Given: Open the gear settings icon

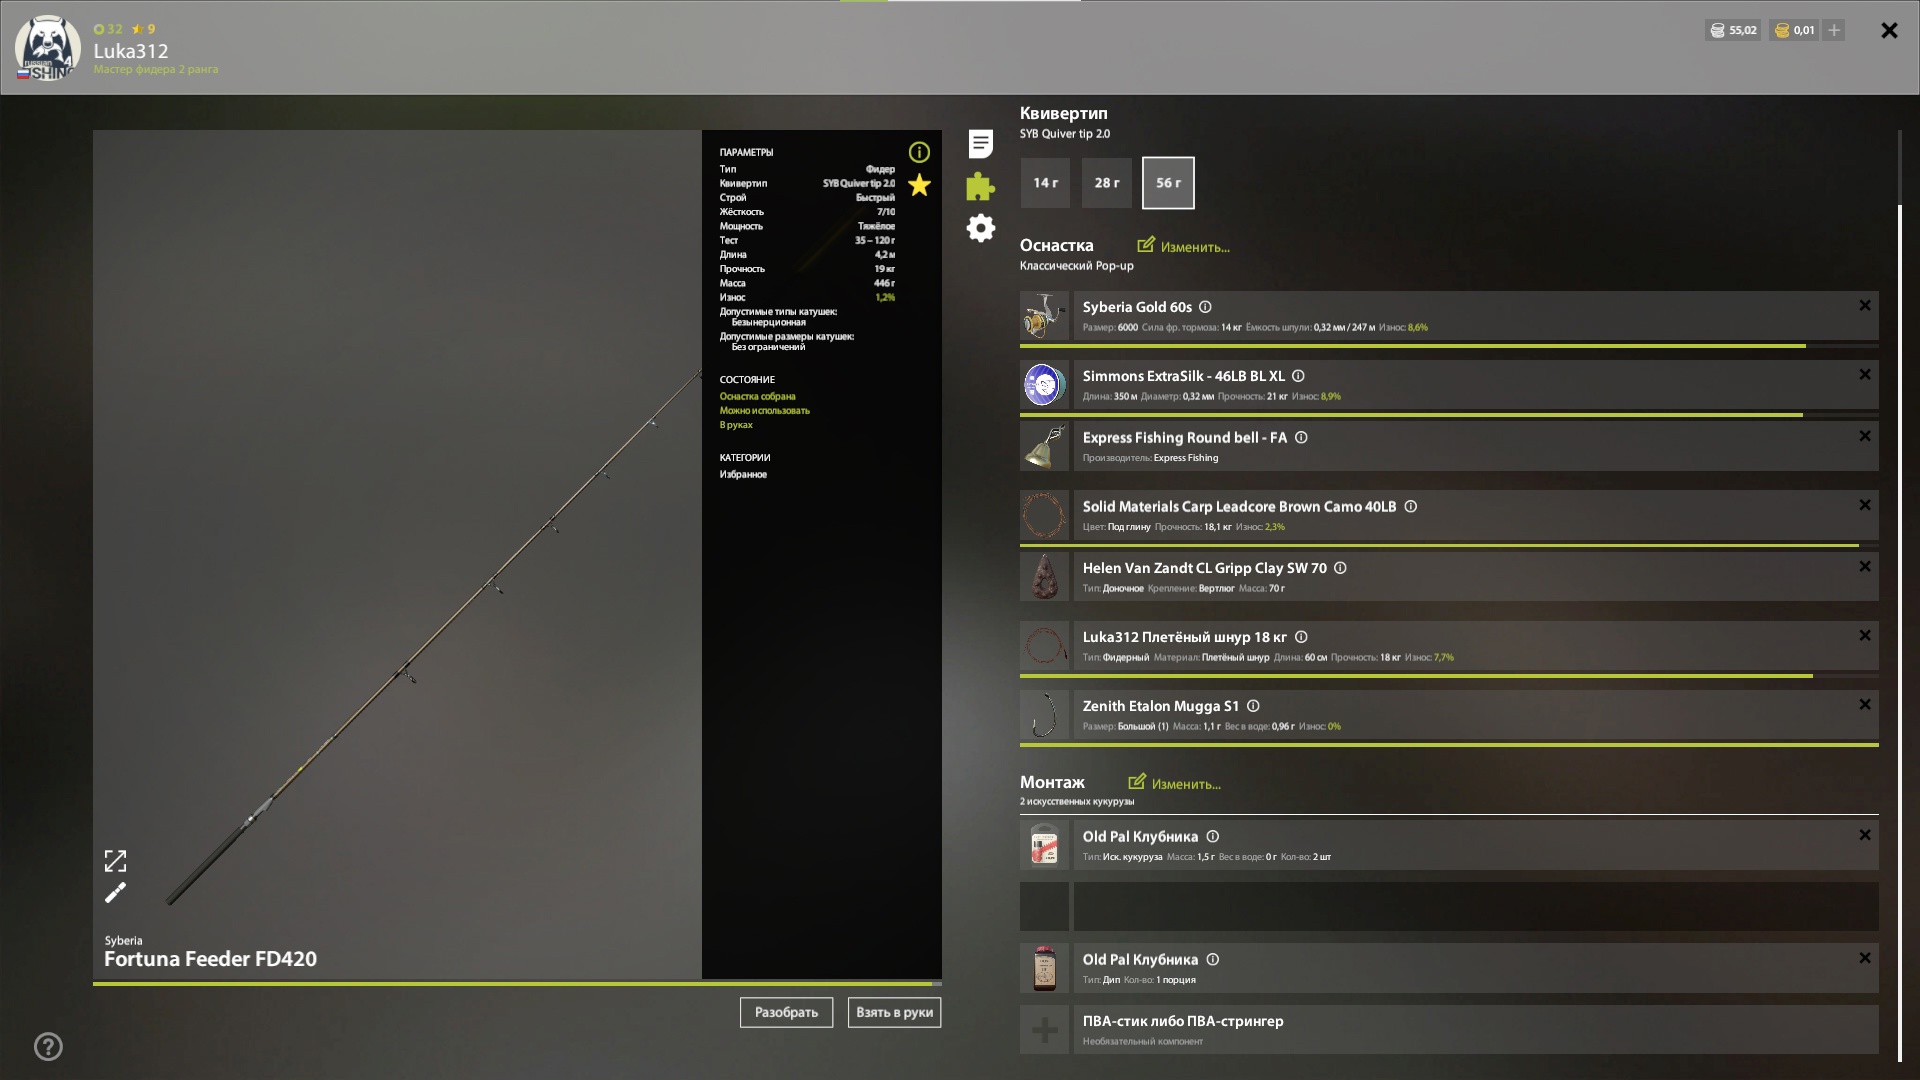Looking at the screenshot, I should click(981, 228).
